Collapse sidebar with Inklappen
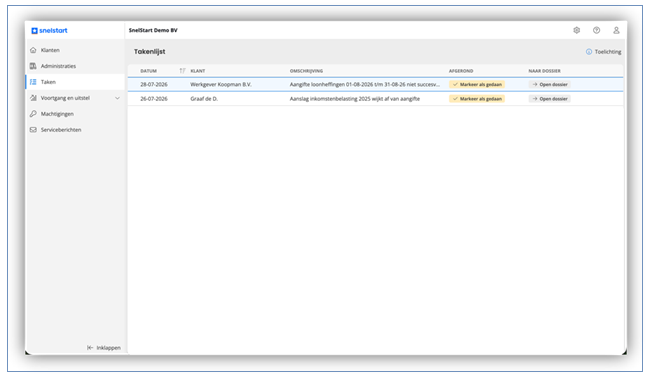 [x=104, y=348]
